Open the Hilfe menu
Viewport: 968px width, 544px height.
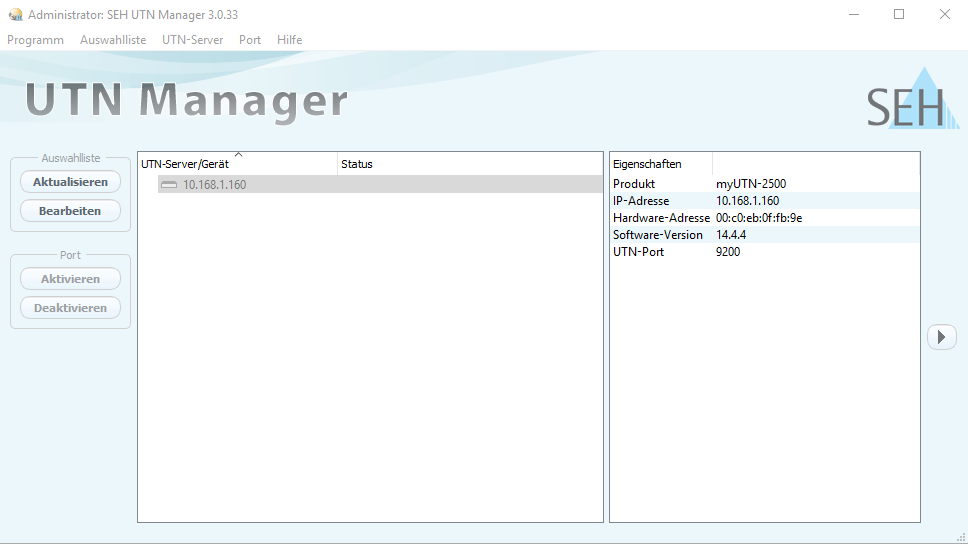290,40
